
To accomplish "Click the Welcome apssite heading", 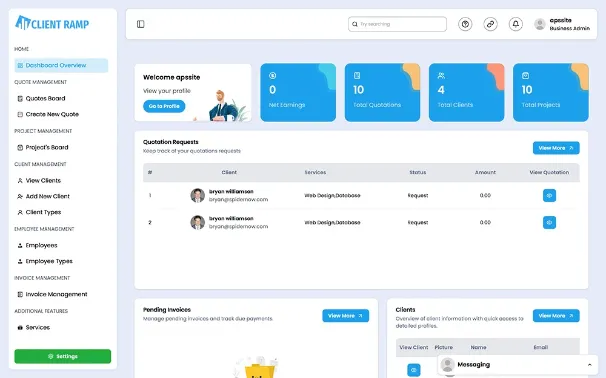I will 172,77.
